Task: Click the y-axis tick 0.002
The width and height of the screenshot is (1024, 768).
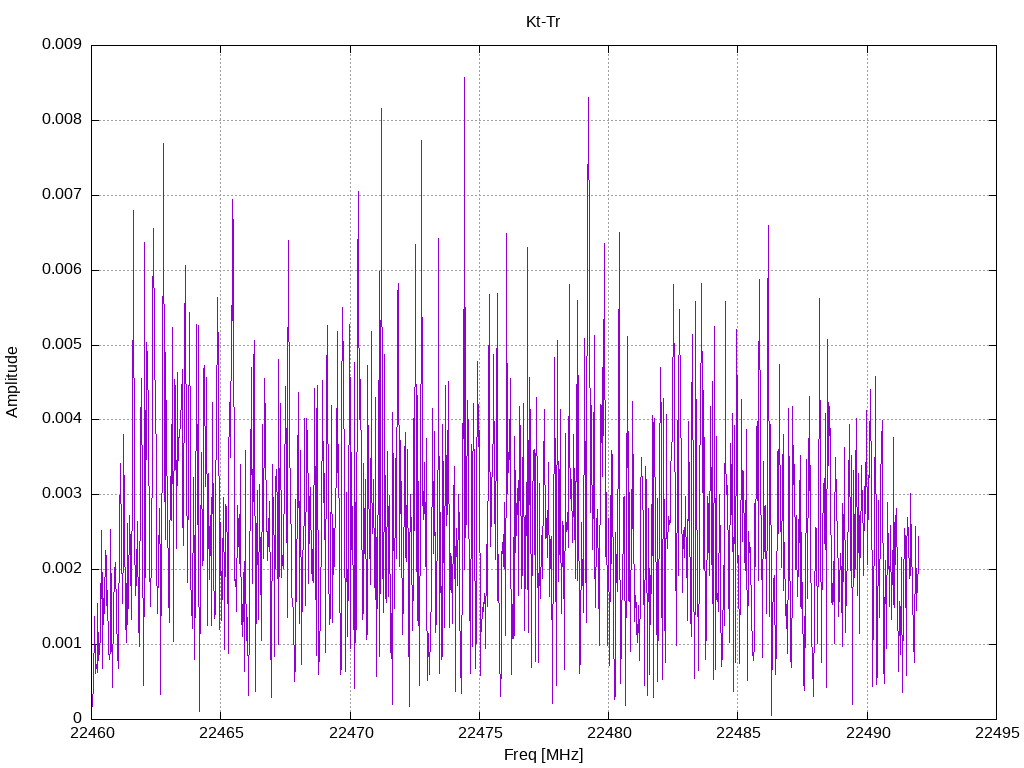Action: (62, 569)
